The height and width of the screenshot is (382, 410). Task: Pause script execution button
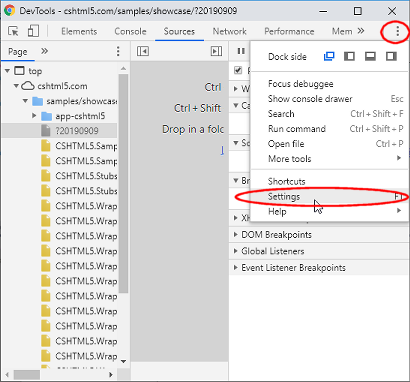point(241,51)
